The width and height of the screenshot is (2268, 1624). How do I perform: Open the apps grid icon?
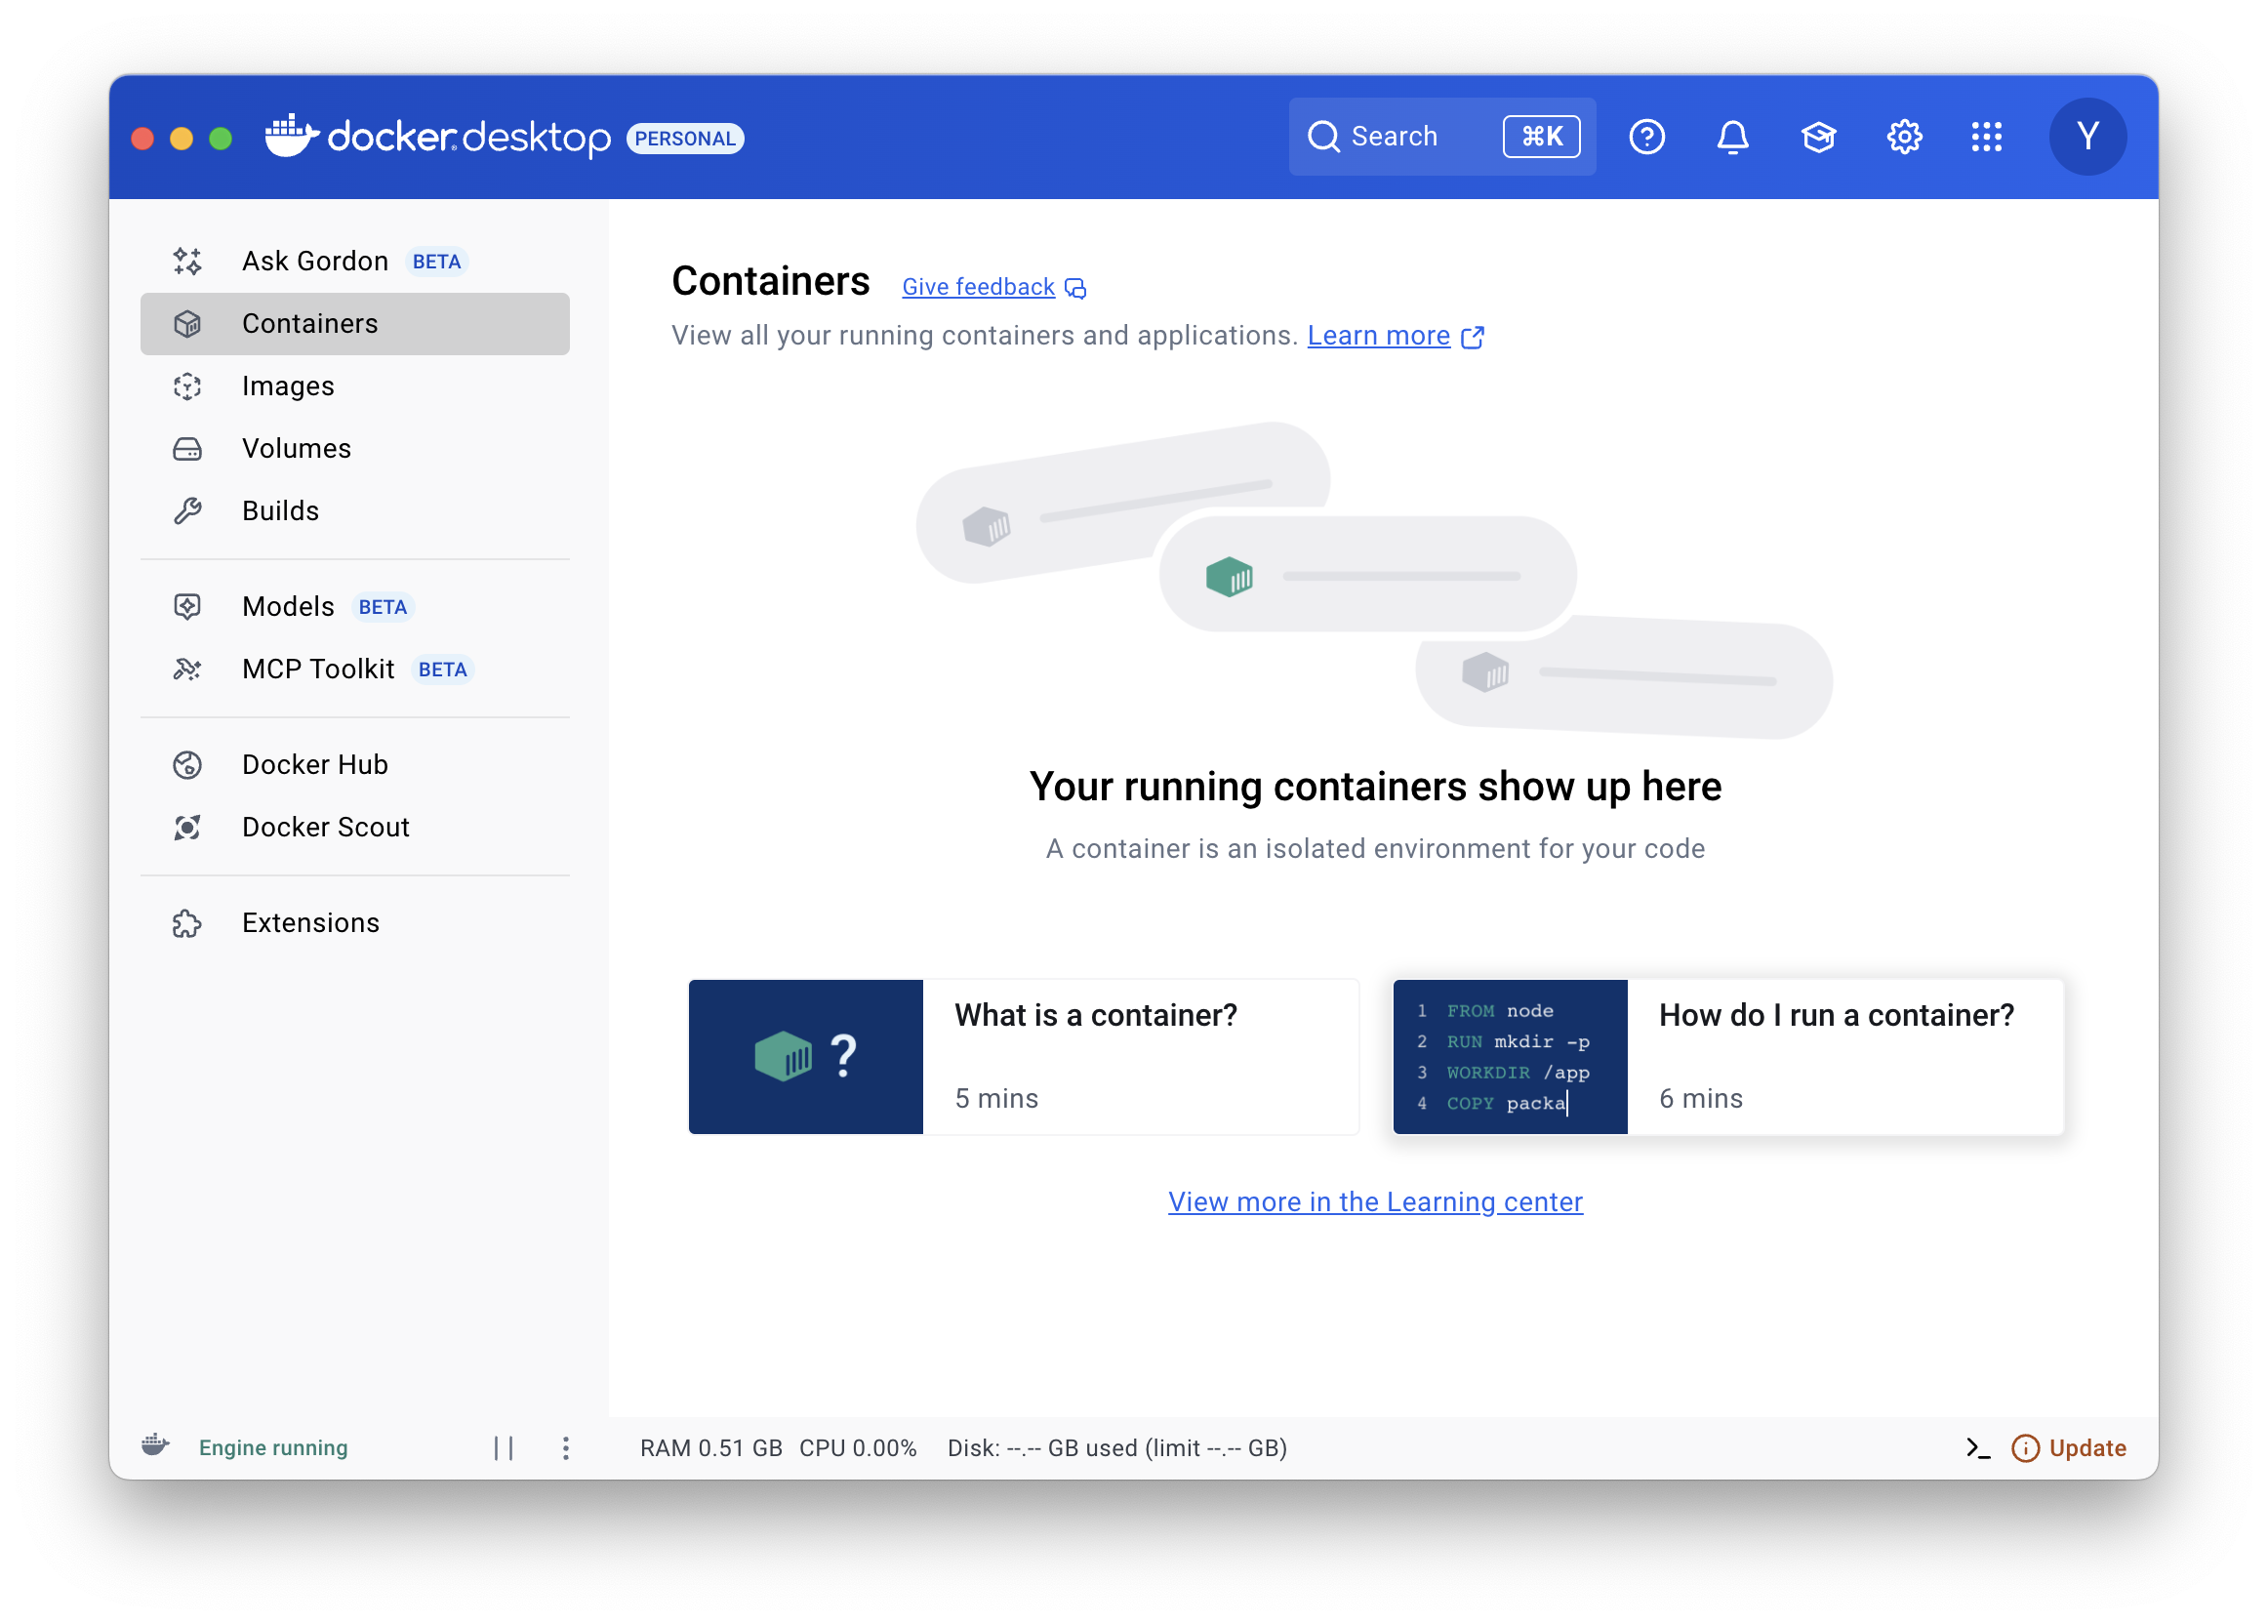(1986, 136)
